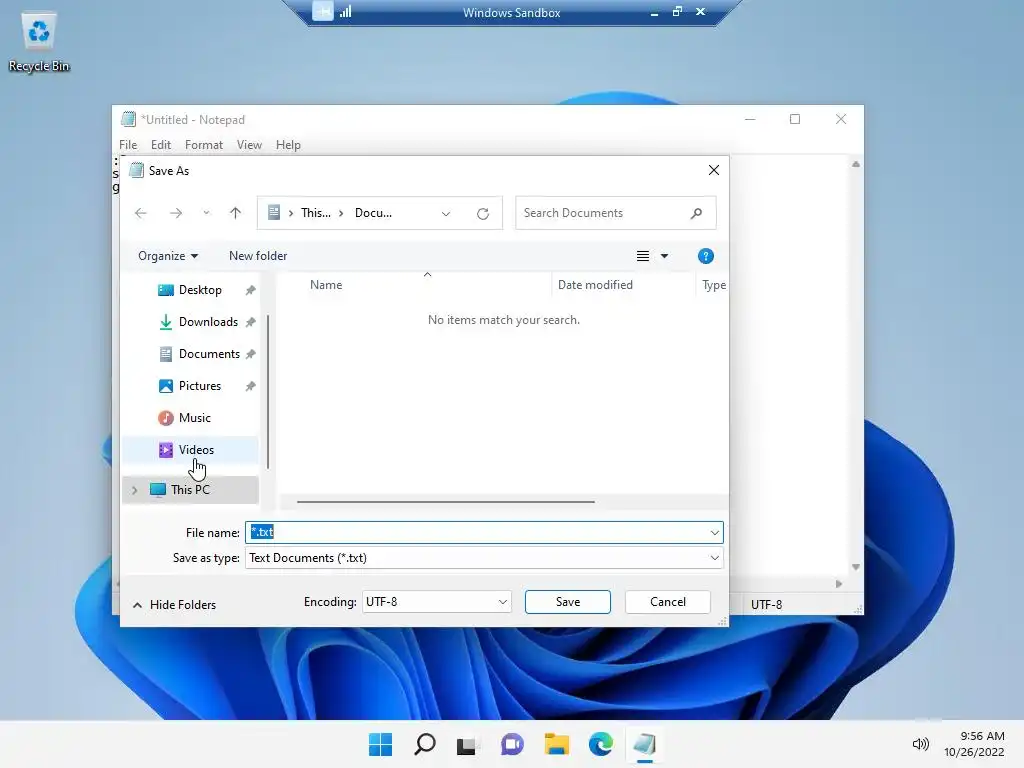Click the File name input field
Screen dimensions: 1024x768
pyautogui.click(x=484, y=532)
